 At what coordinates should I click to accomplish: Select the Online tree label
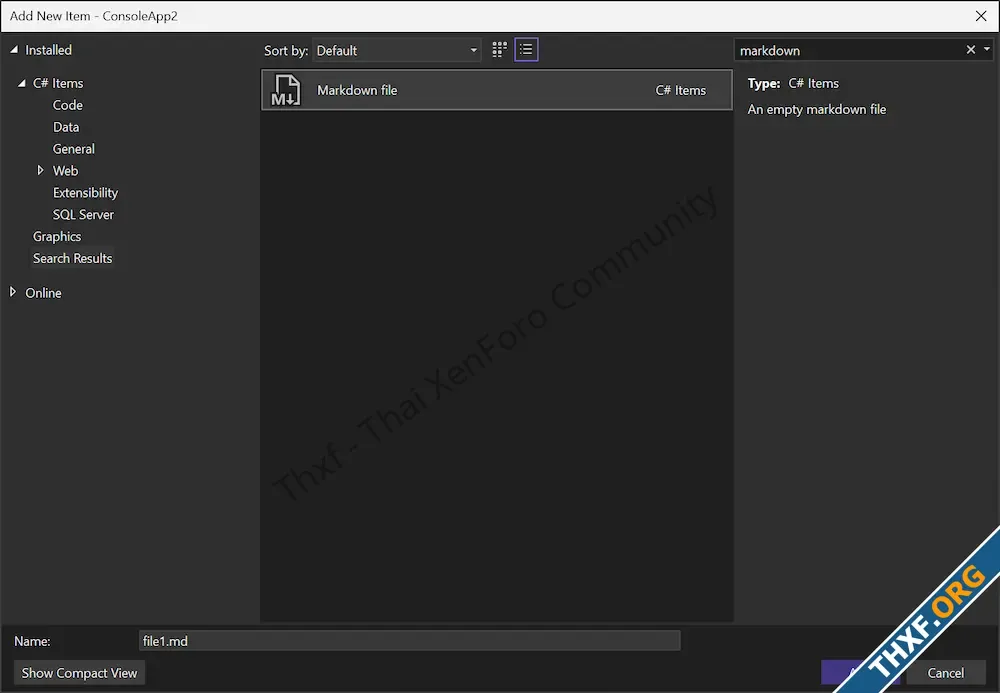pos(43,293)
